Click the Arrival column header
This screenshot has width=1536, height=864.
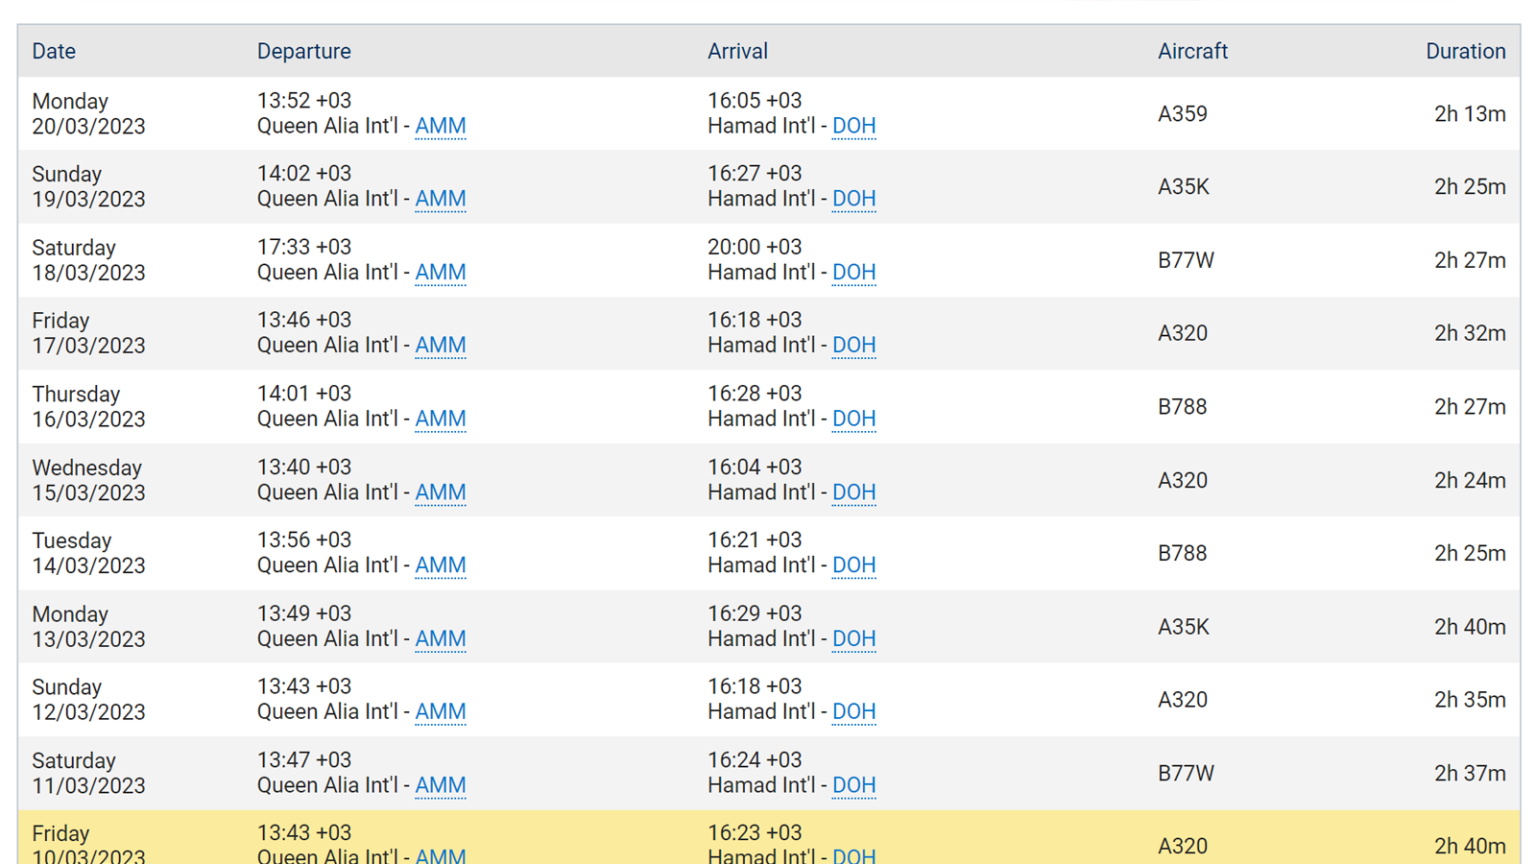[x=738, y=51]
